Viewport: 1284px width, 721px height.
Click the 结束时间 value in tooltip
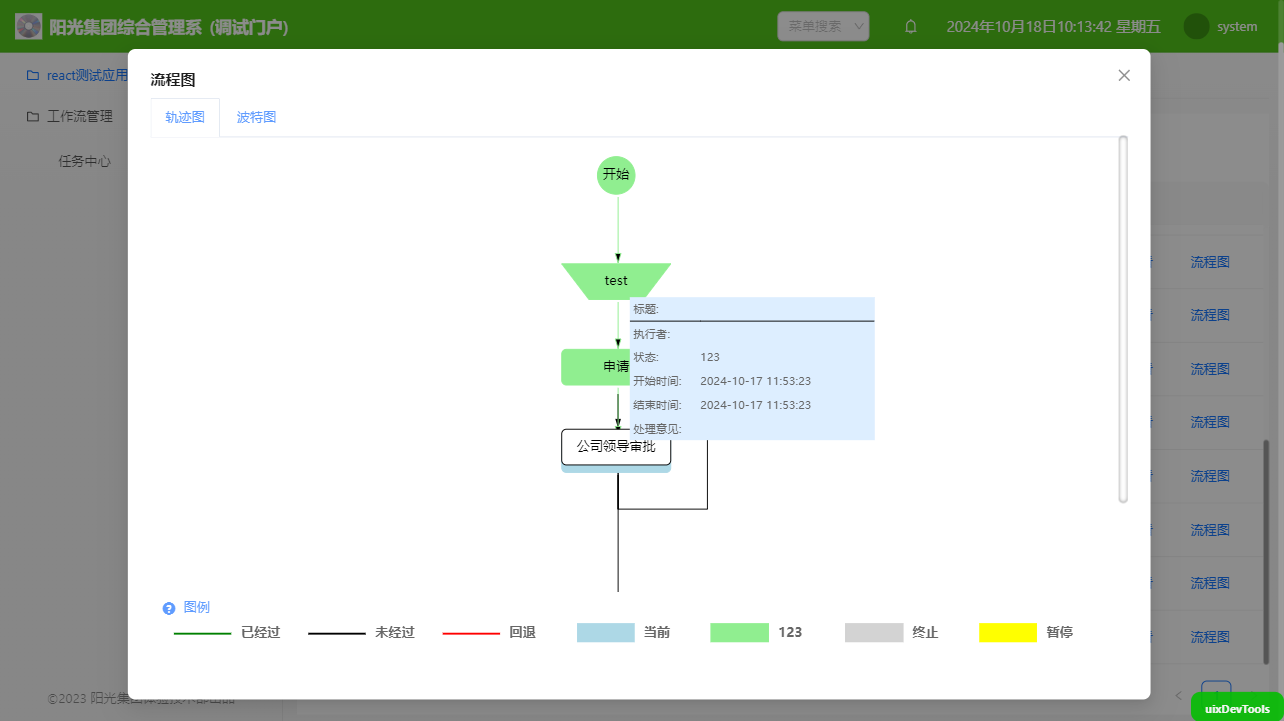click(755, 405)
